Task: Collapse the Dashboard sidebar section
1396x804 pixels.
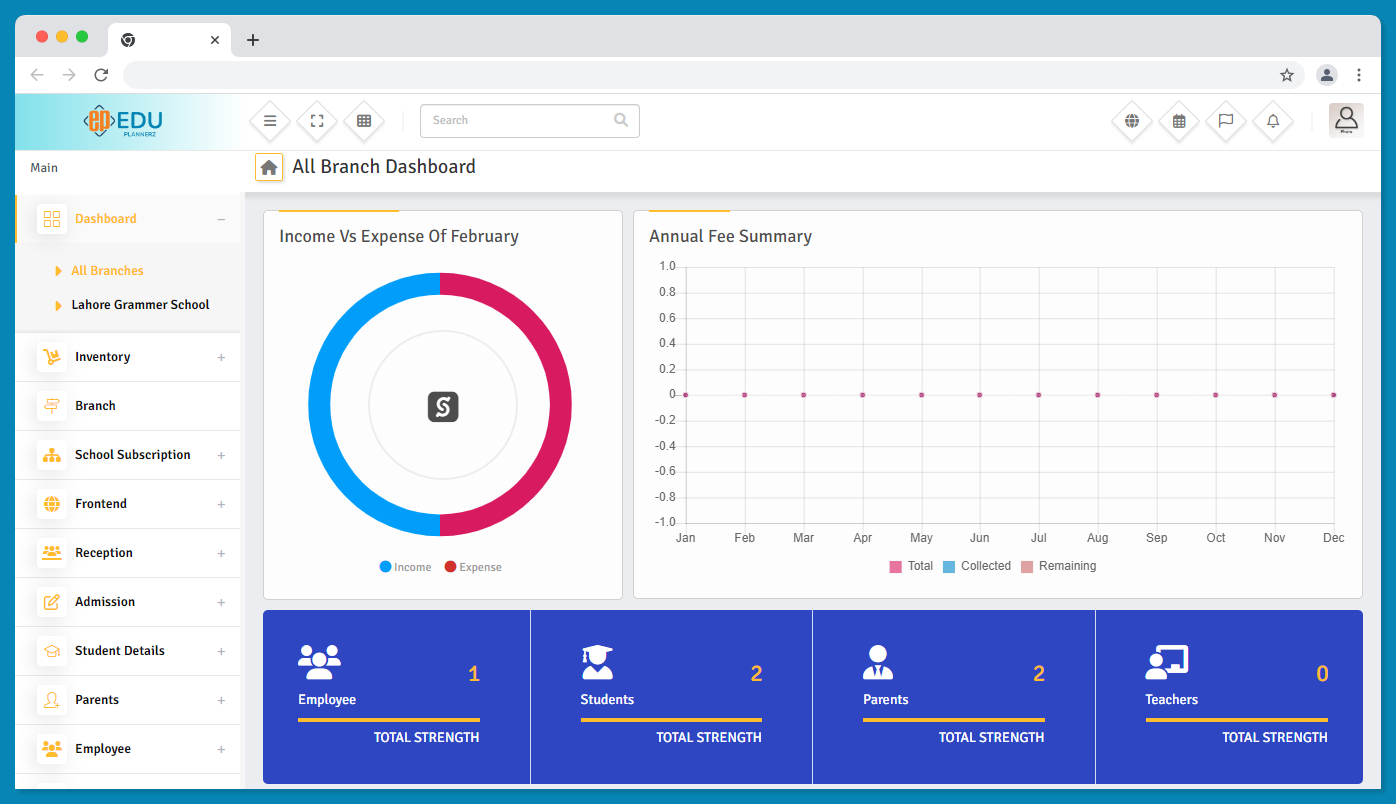Action: [221, 219]
